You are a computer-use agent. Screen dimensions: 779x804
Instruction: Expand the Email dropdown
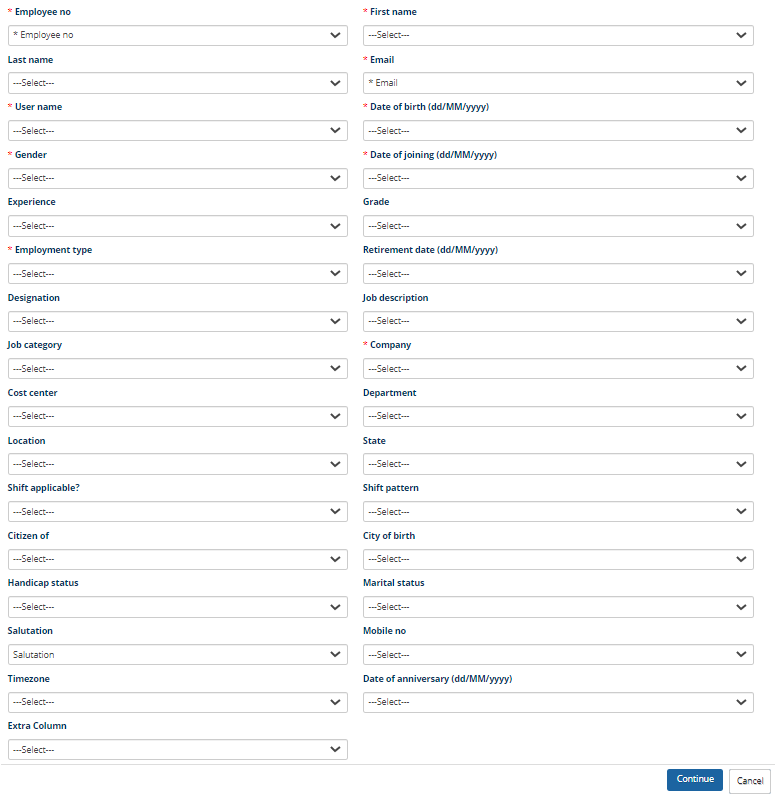[558, 83]
